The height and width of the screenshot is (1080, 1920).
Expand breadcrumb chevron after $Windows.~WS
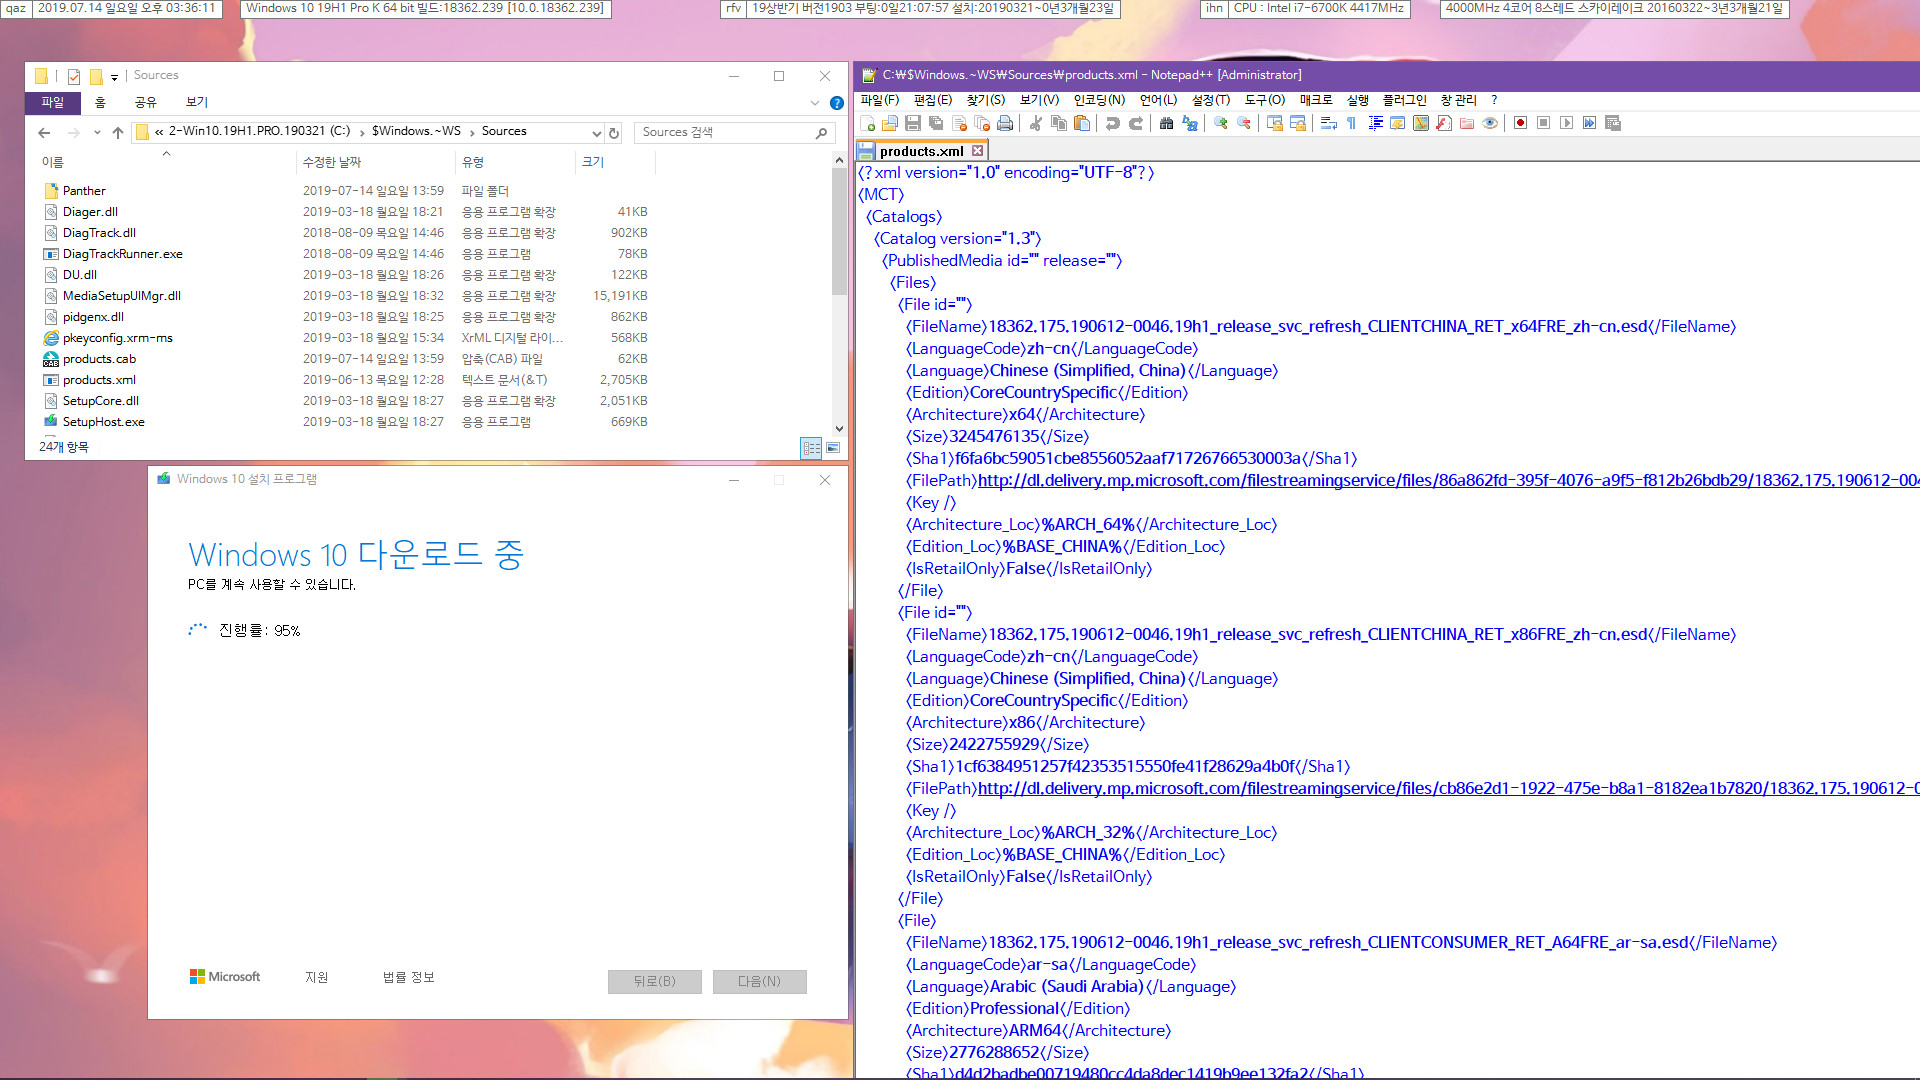click(472, 132)
